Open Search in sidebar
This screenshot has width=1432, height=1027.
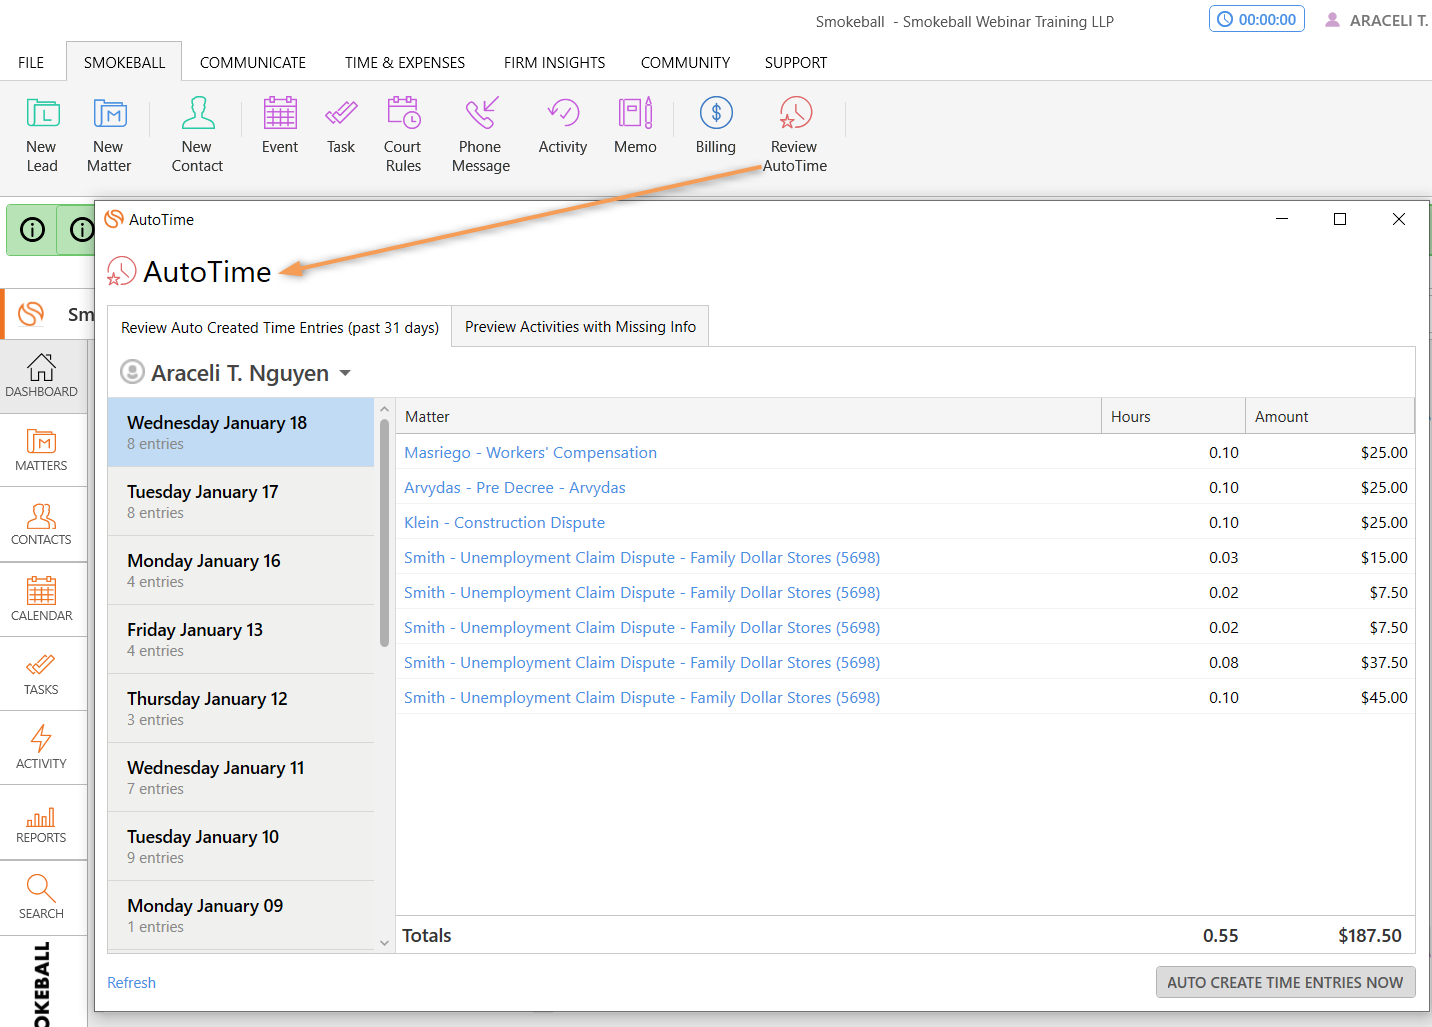[x=41, y=897]
